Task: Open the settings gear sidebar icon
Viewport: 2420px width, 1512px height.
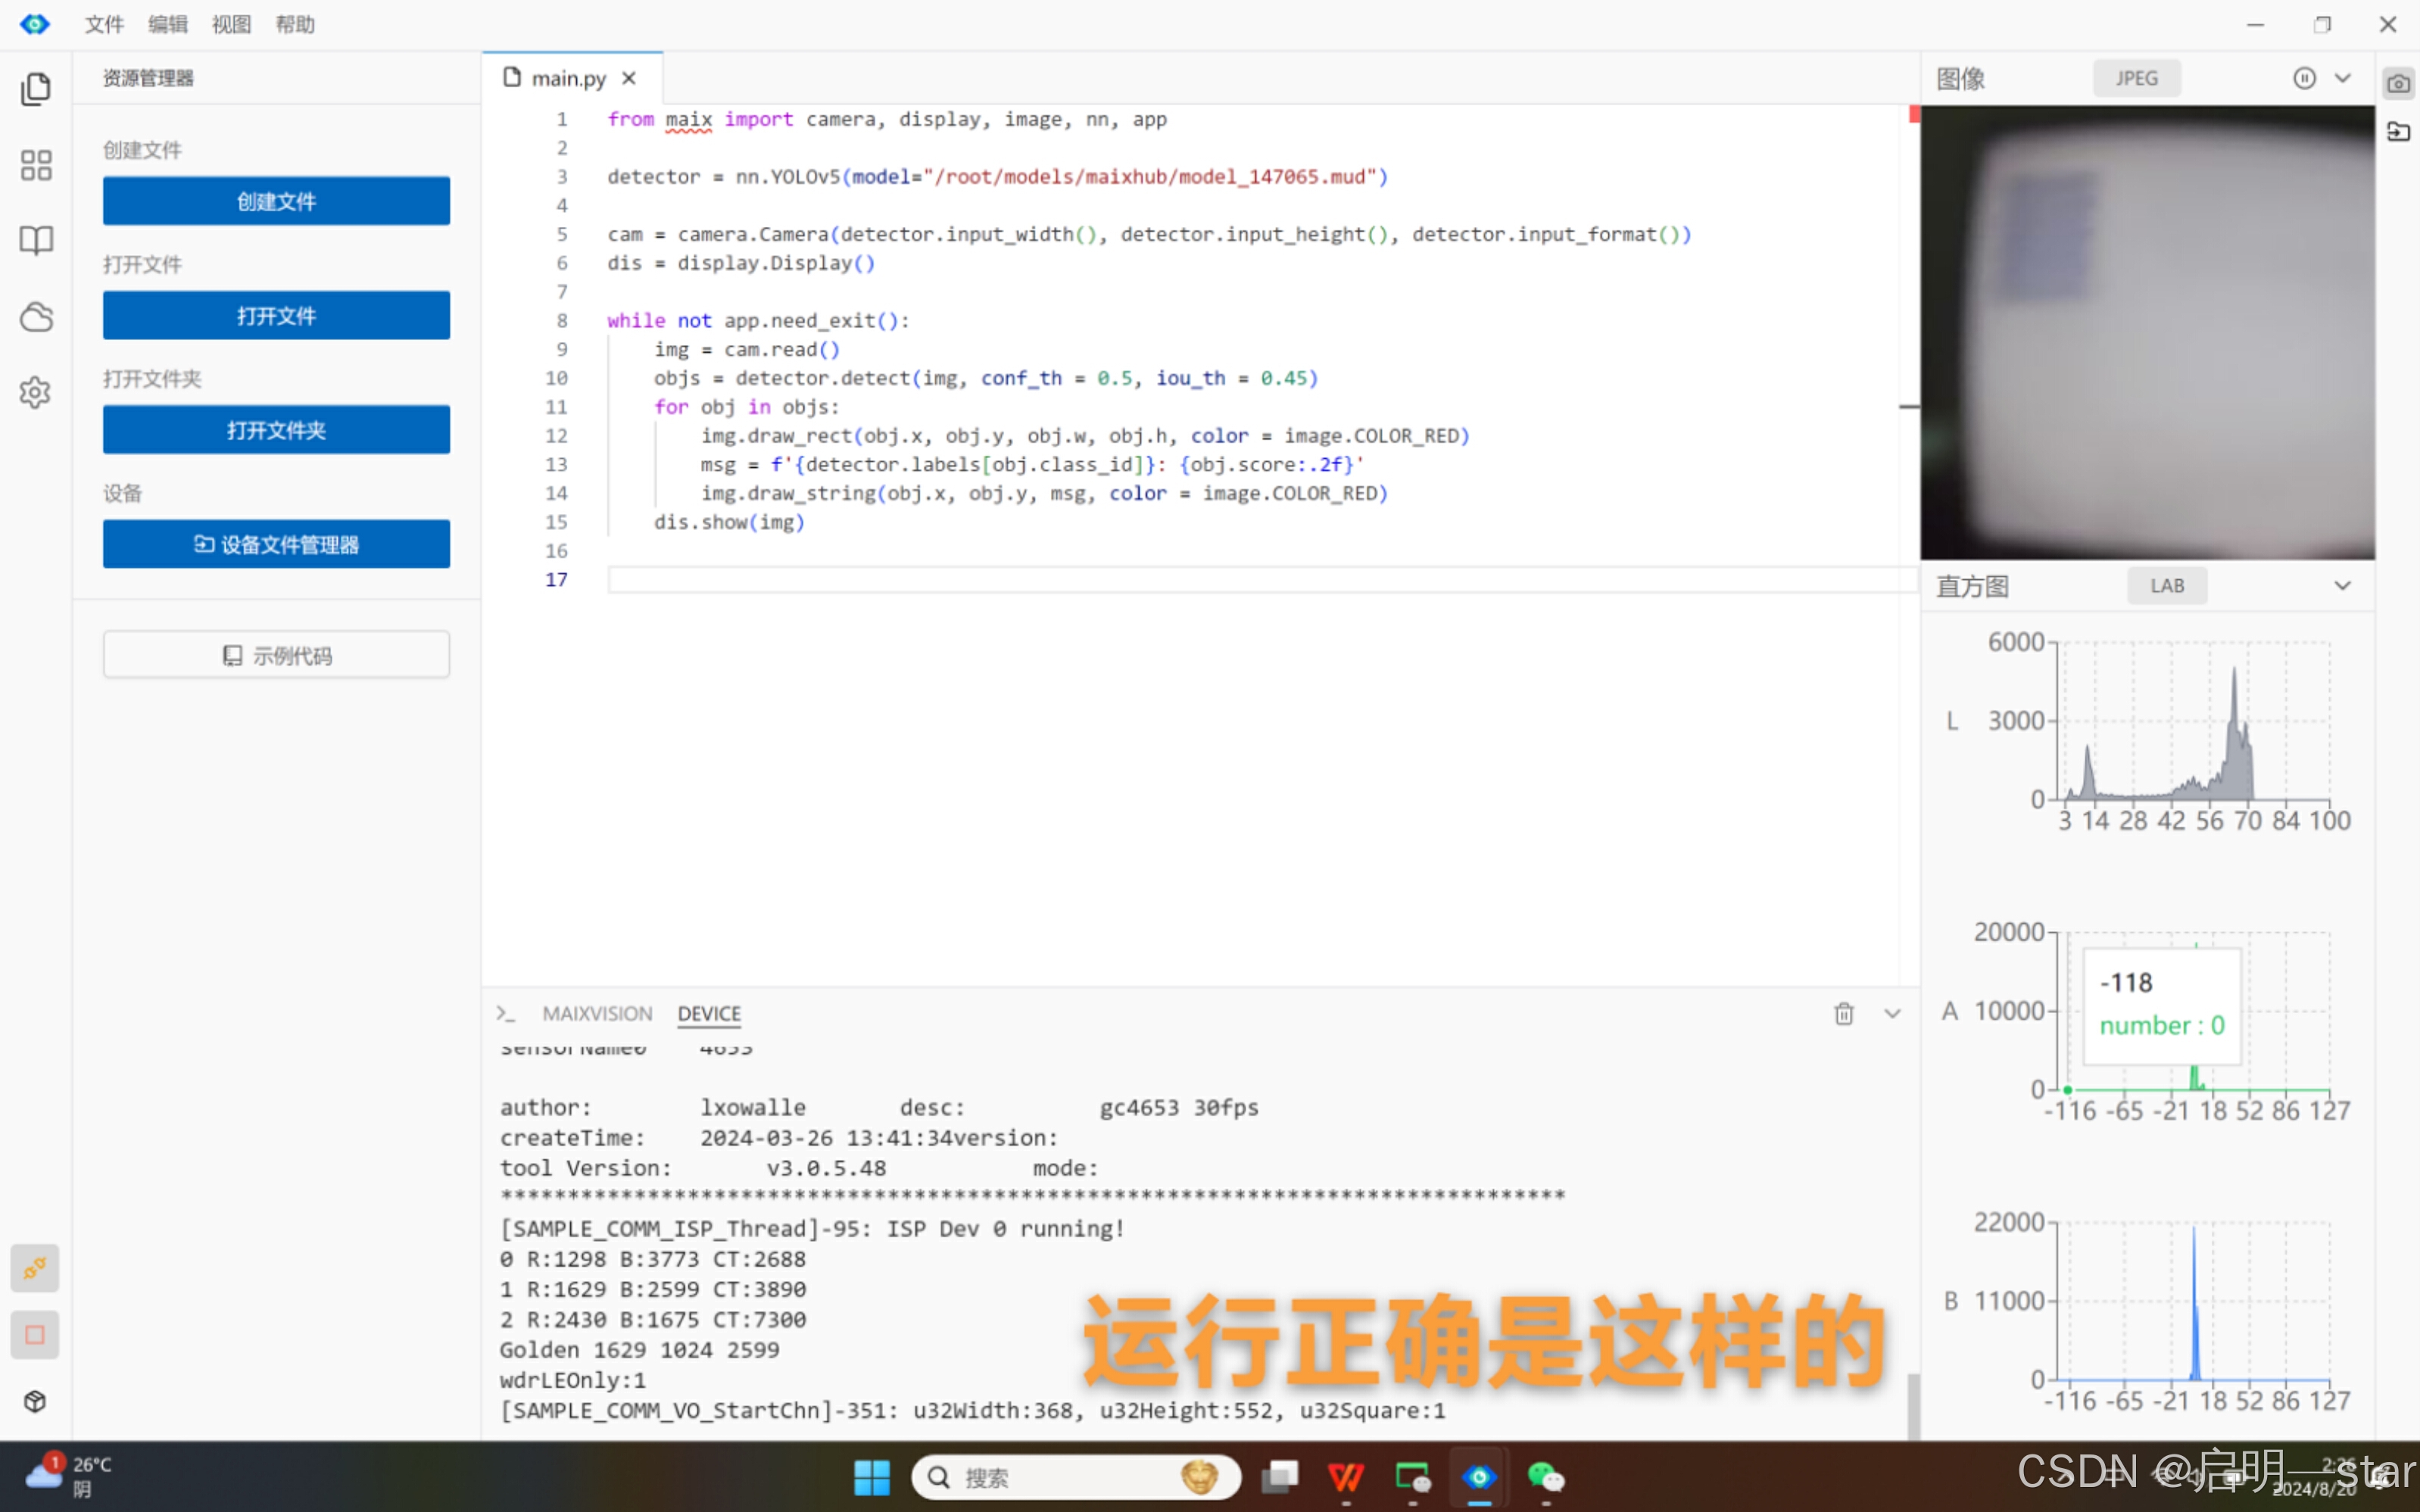Action: click(36, 392)
